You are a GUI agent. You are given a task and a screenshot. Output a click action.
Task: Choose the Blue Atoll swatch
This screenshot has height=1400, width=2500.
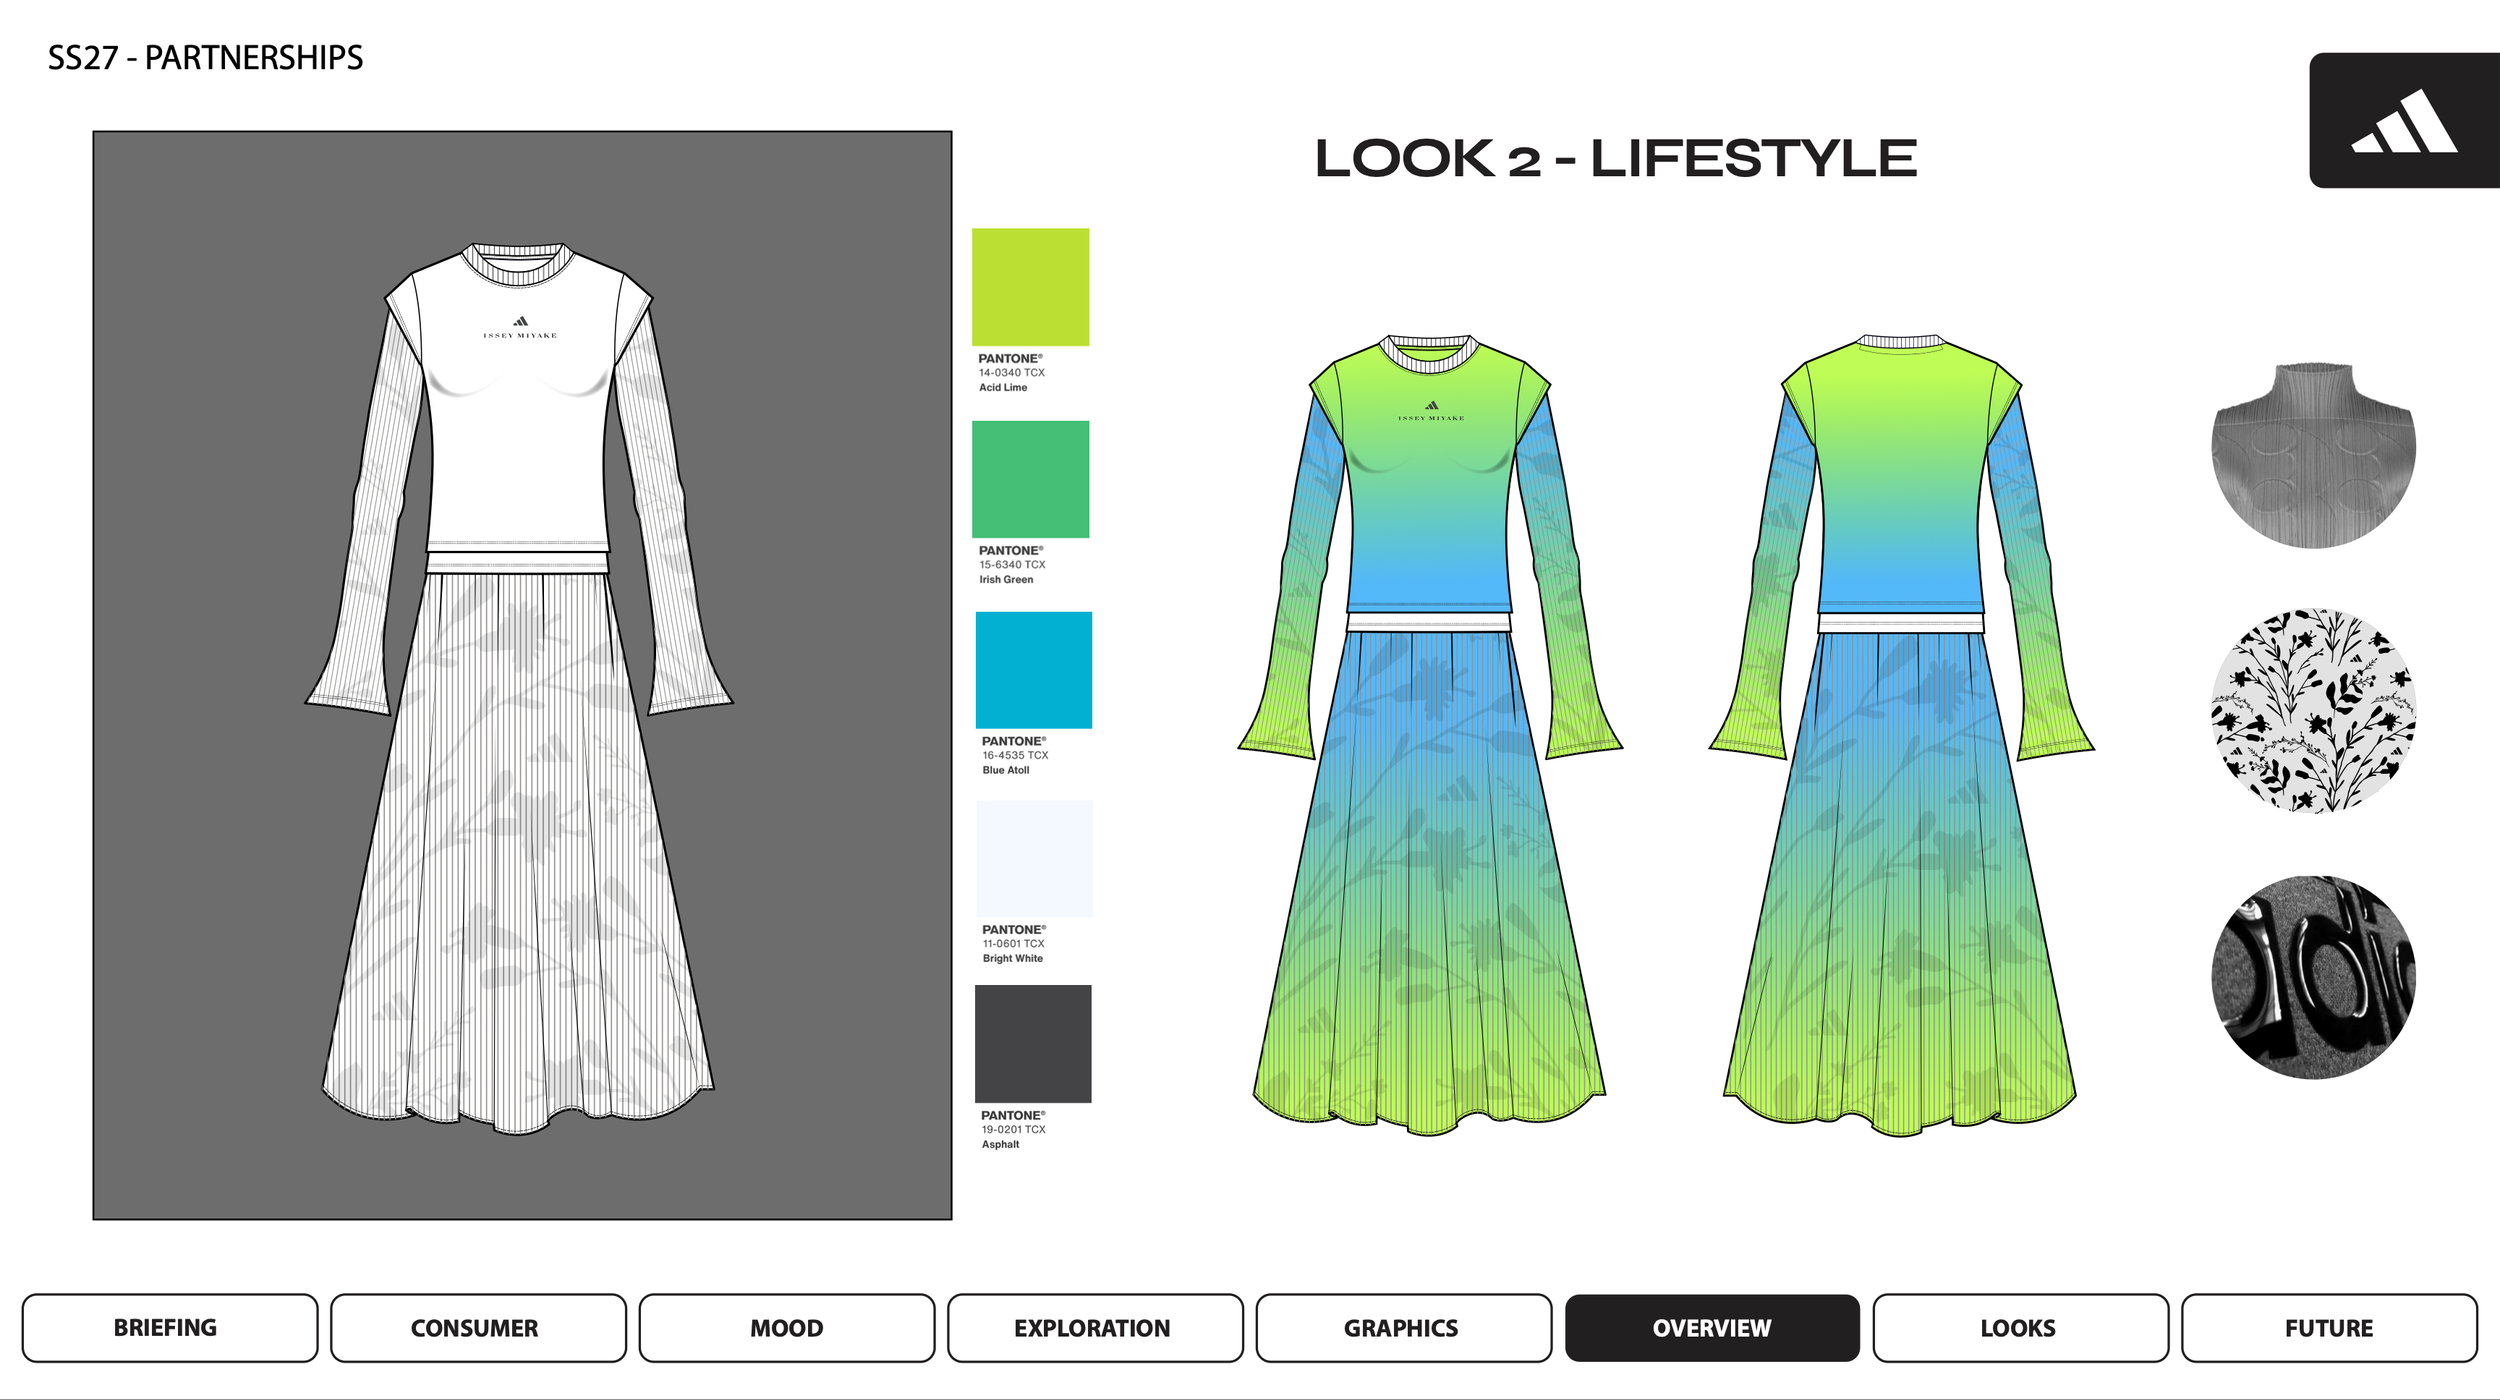(x=1033, y=670)
